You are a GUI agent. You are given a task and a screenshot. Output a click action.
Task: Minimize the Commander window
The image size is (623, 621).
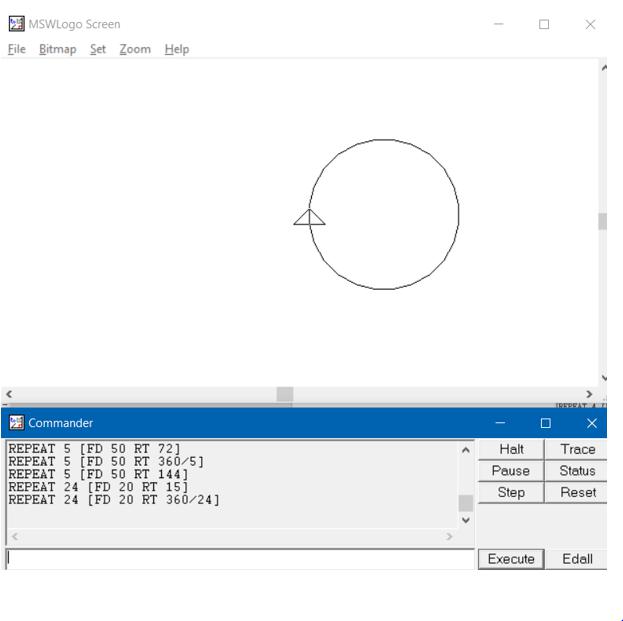coord(500,423)
